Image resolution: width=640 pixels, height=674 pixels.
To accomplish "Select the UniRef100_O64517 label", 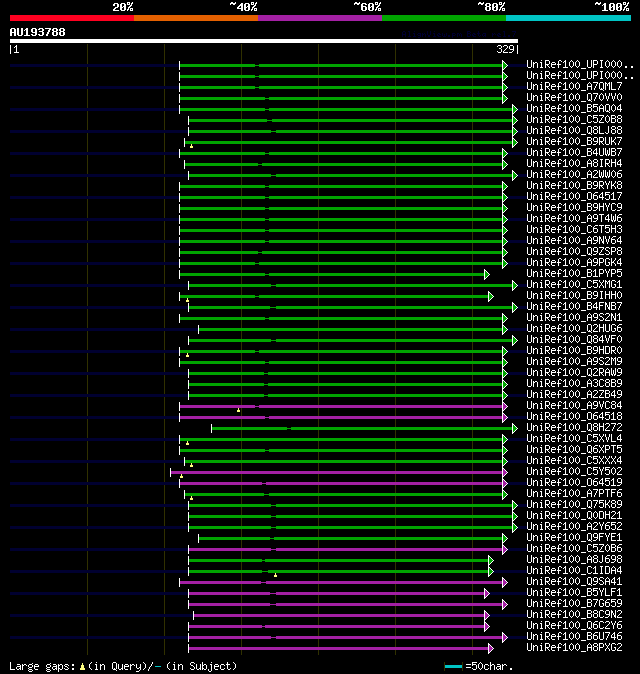I will [574, 196].
